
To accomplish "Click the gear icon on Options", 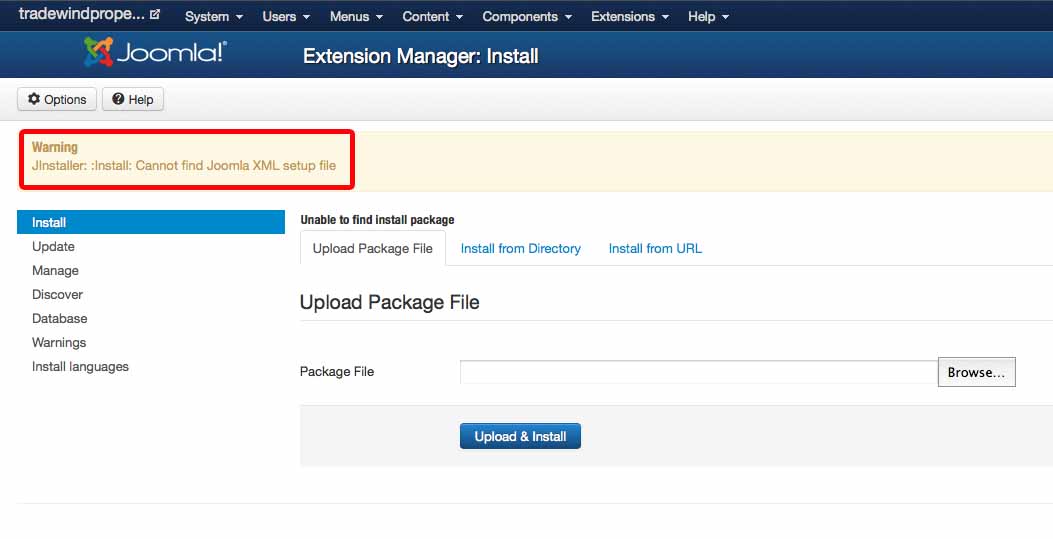I will coord(34,99).
